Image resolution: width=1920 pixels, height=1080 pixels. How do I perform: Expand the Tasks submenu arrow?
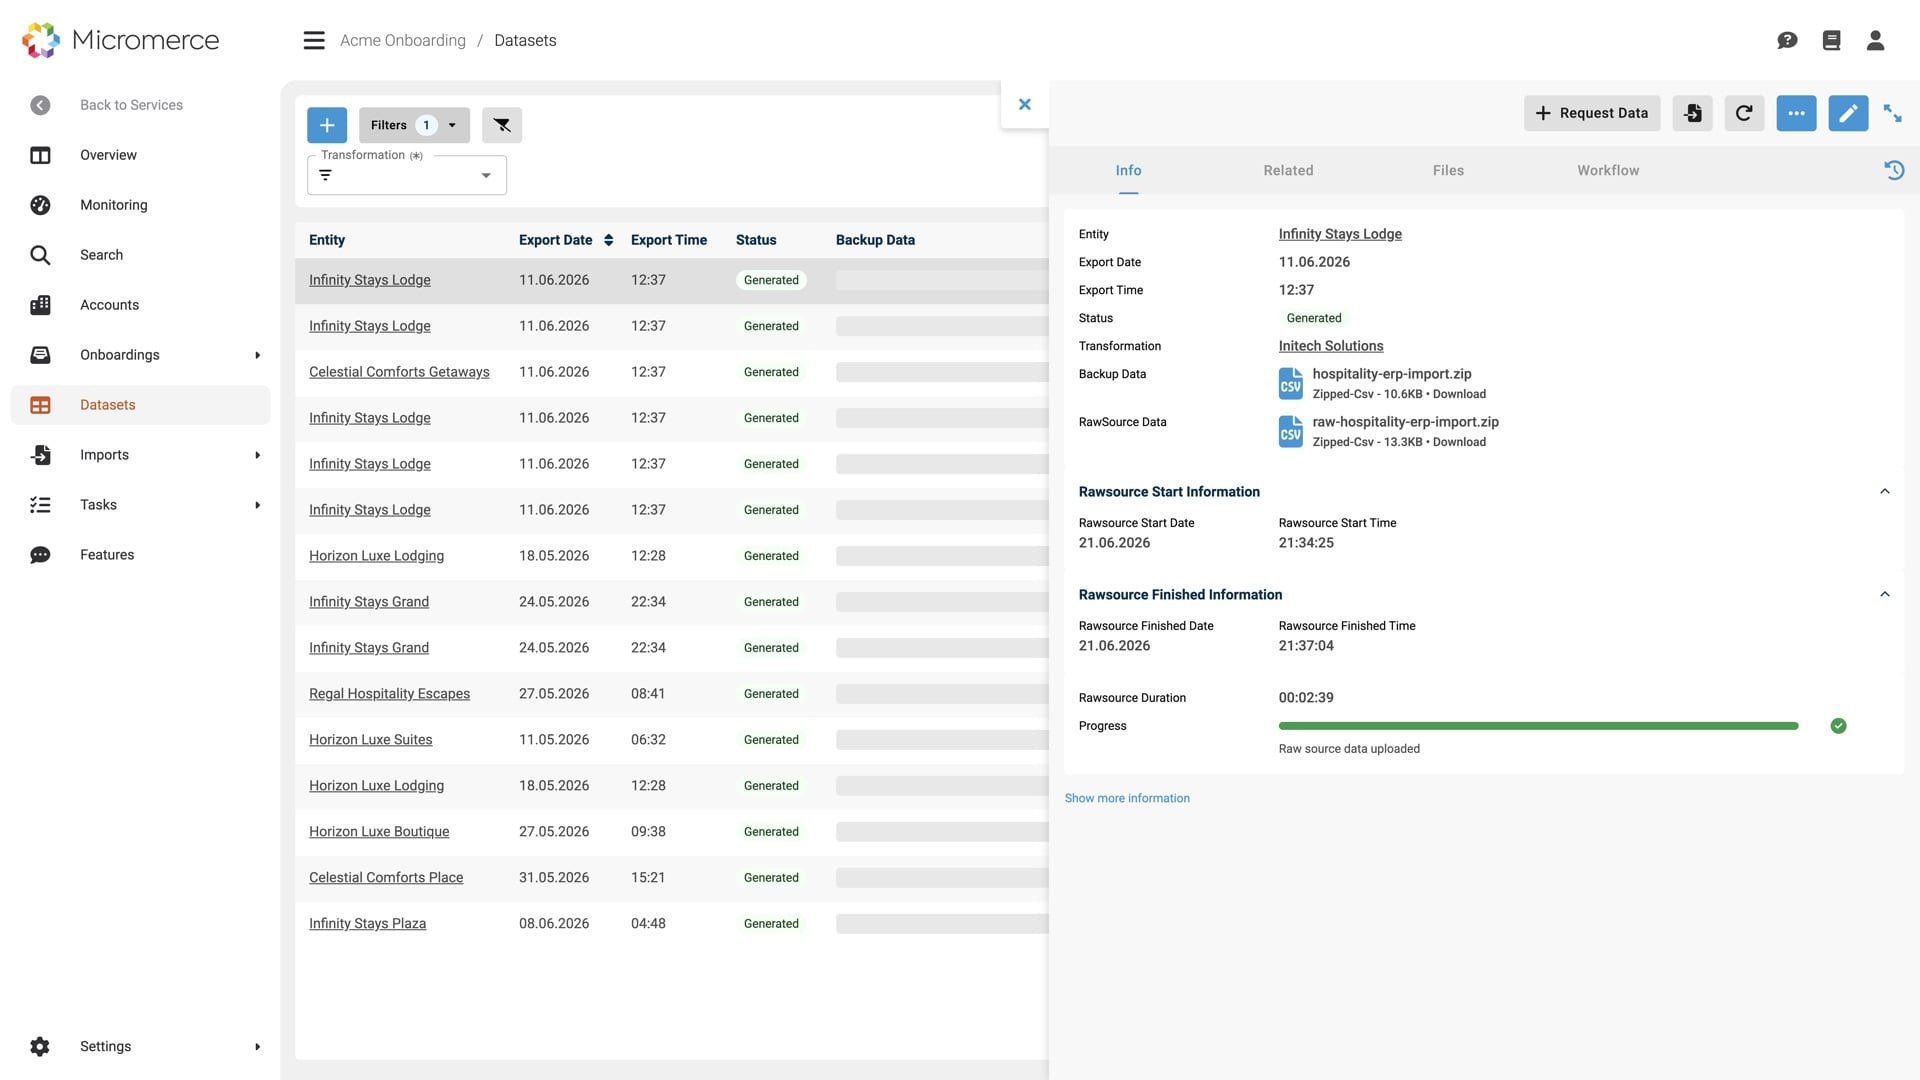tap(257, 505)
